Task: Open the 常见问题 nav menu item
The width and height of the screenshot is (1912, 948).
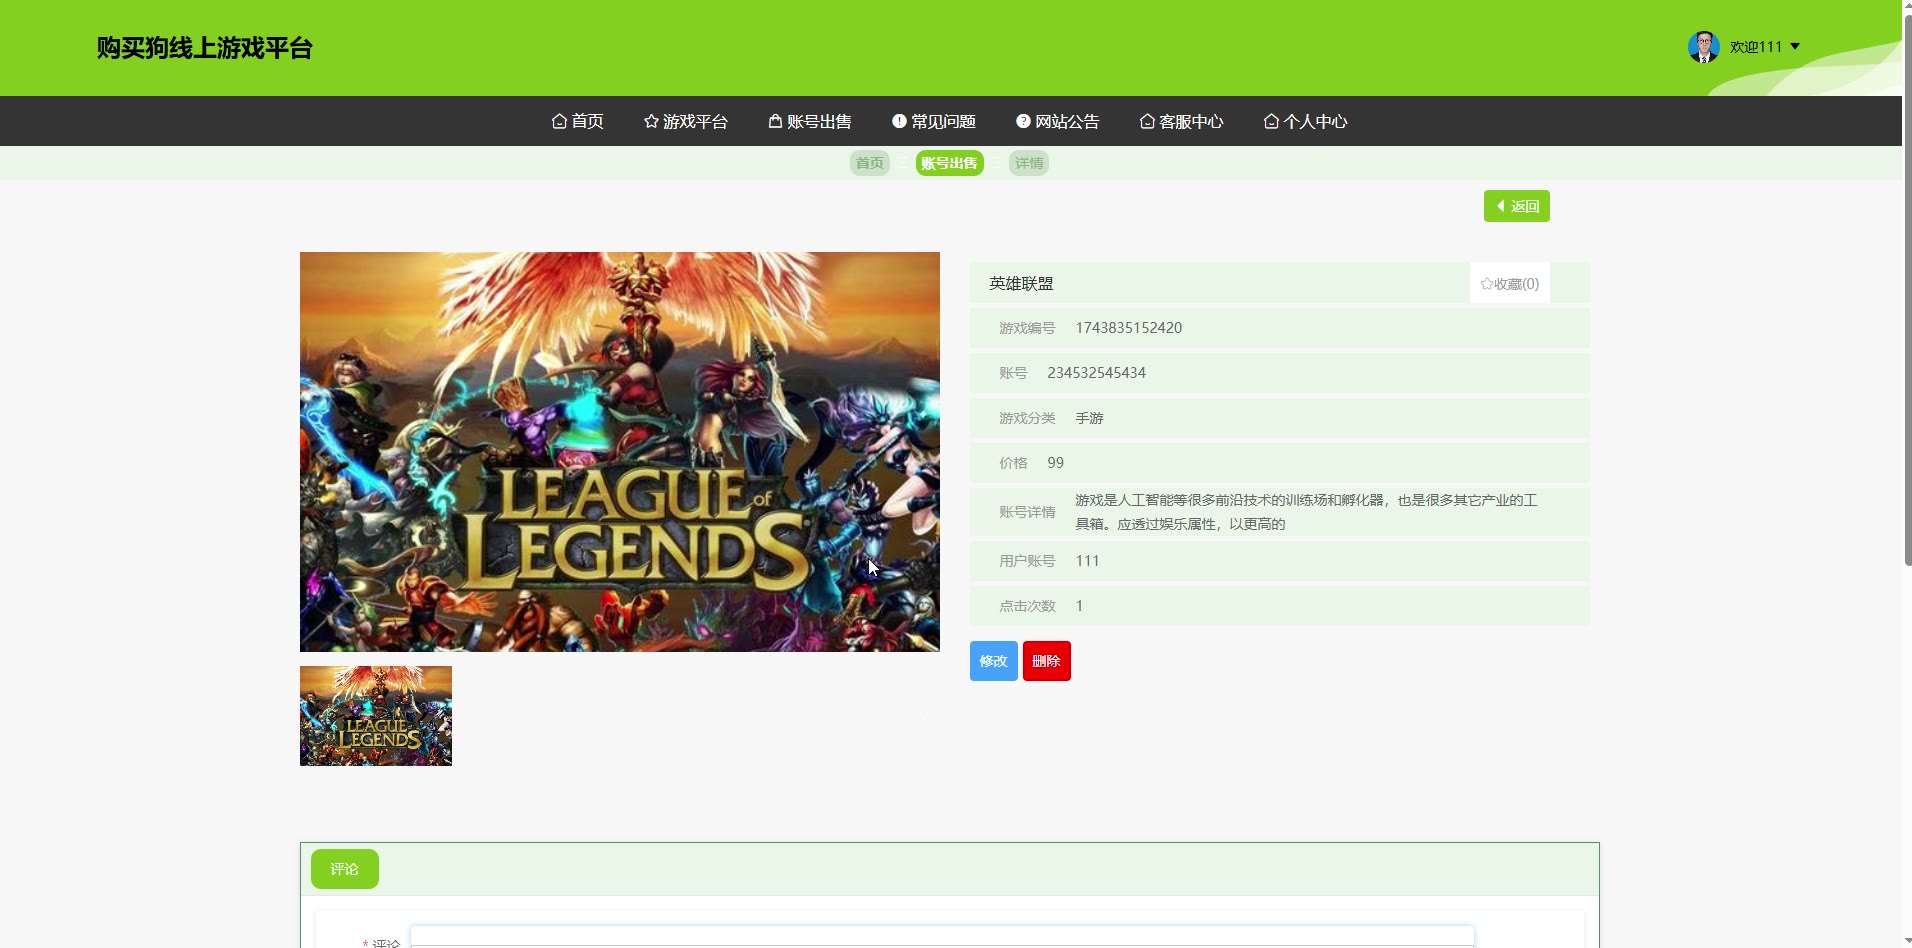Action: tap(934, 121)
